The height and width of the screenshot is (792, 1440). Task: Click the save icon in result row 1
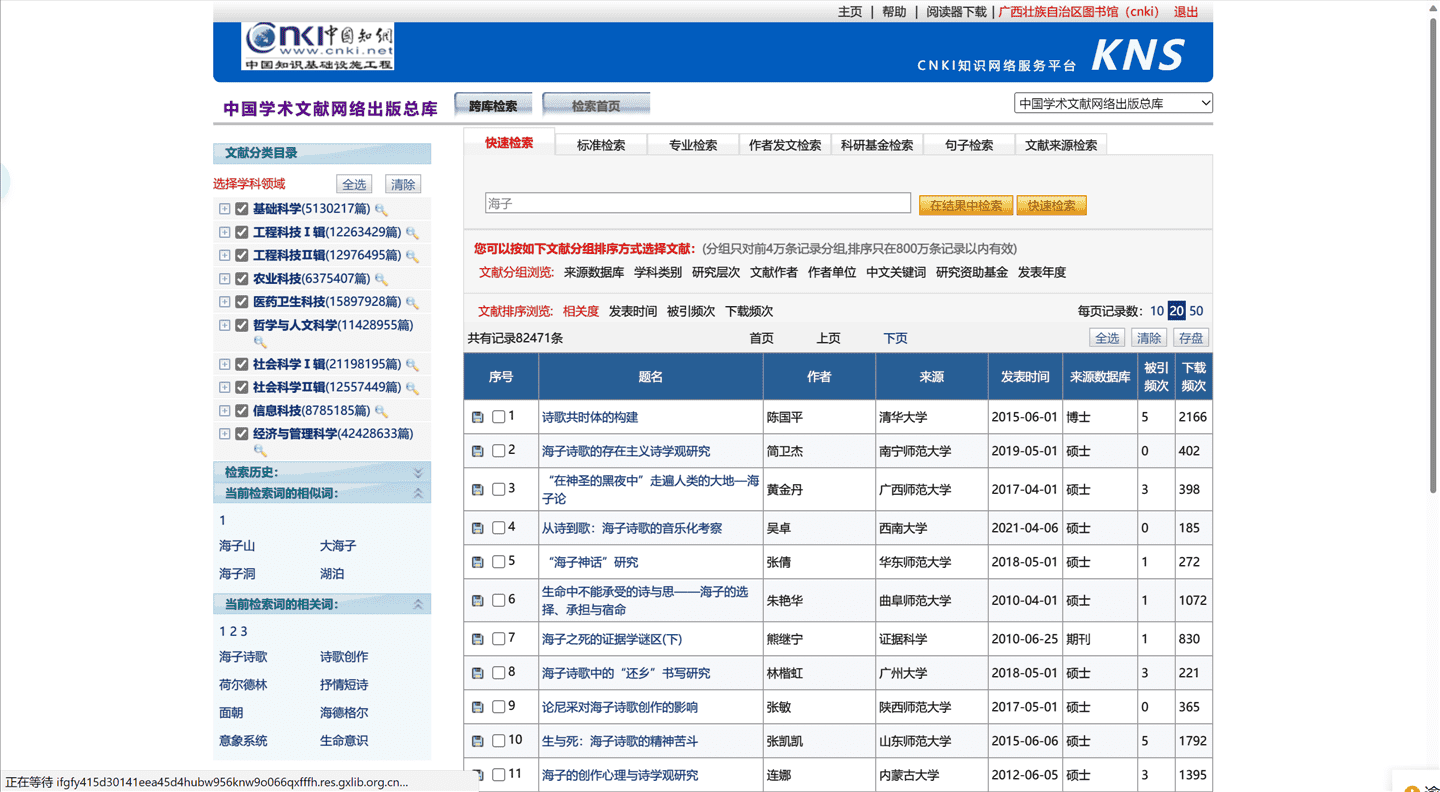pyautogui.click(x=478, y=417)
